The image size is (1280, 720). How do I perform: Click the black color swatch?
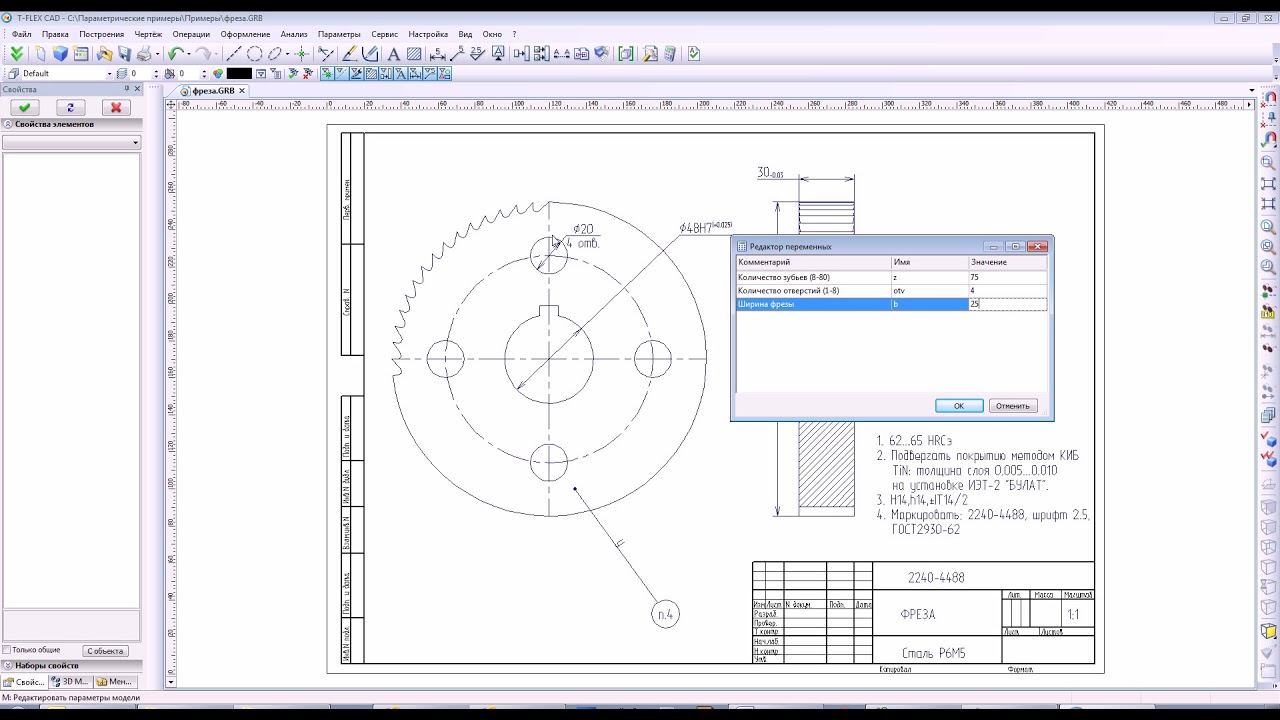(x=239, y=73)
